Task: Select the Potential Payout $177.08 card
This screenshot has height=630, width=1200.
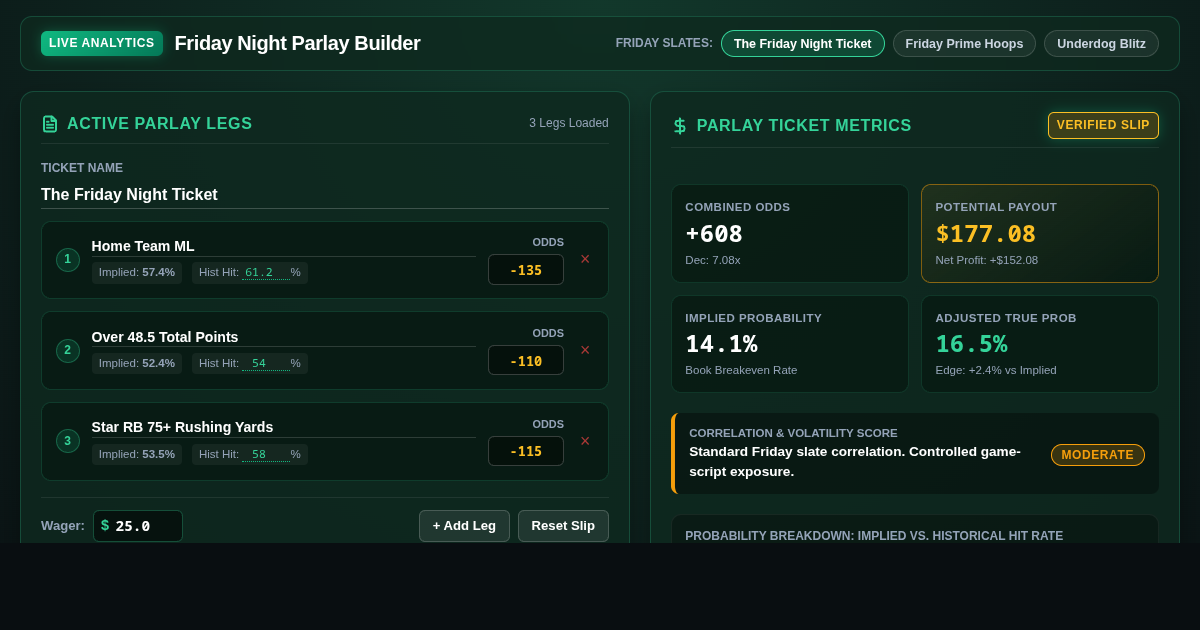Action: pyautogui.click(x=1040, y=234)
